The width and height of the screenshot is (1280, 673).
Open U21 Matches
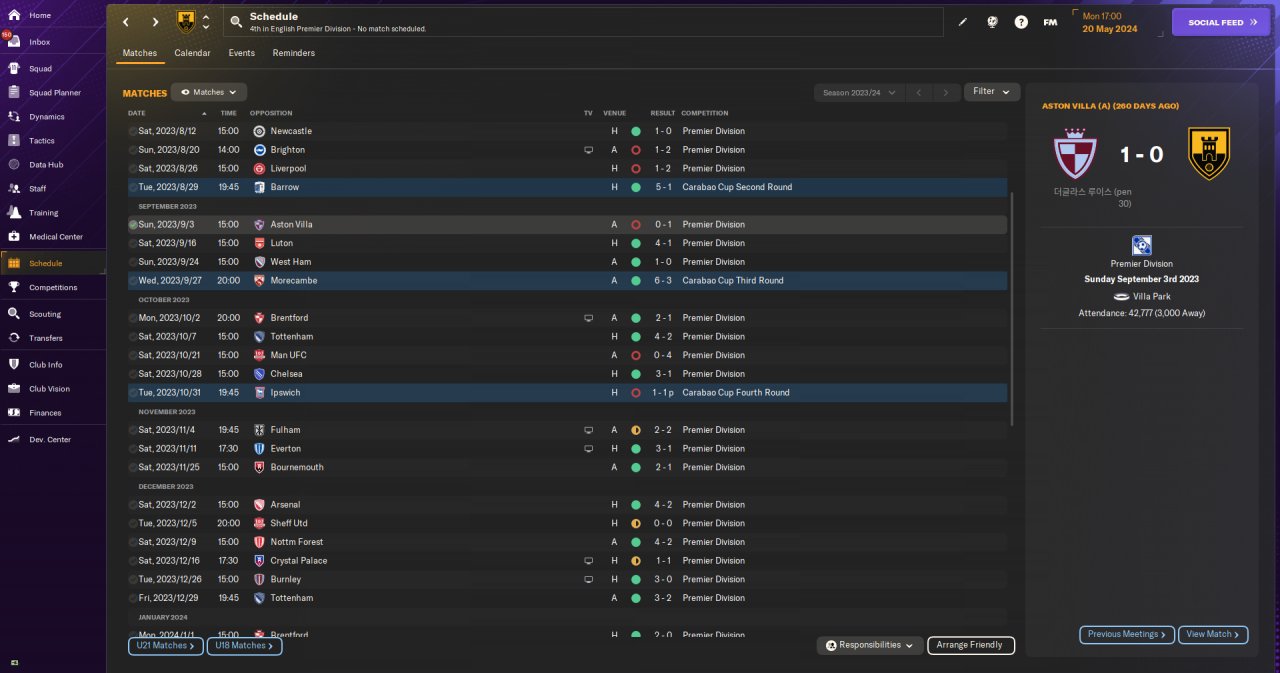pos(165,646)
